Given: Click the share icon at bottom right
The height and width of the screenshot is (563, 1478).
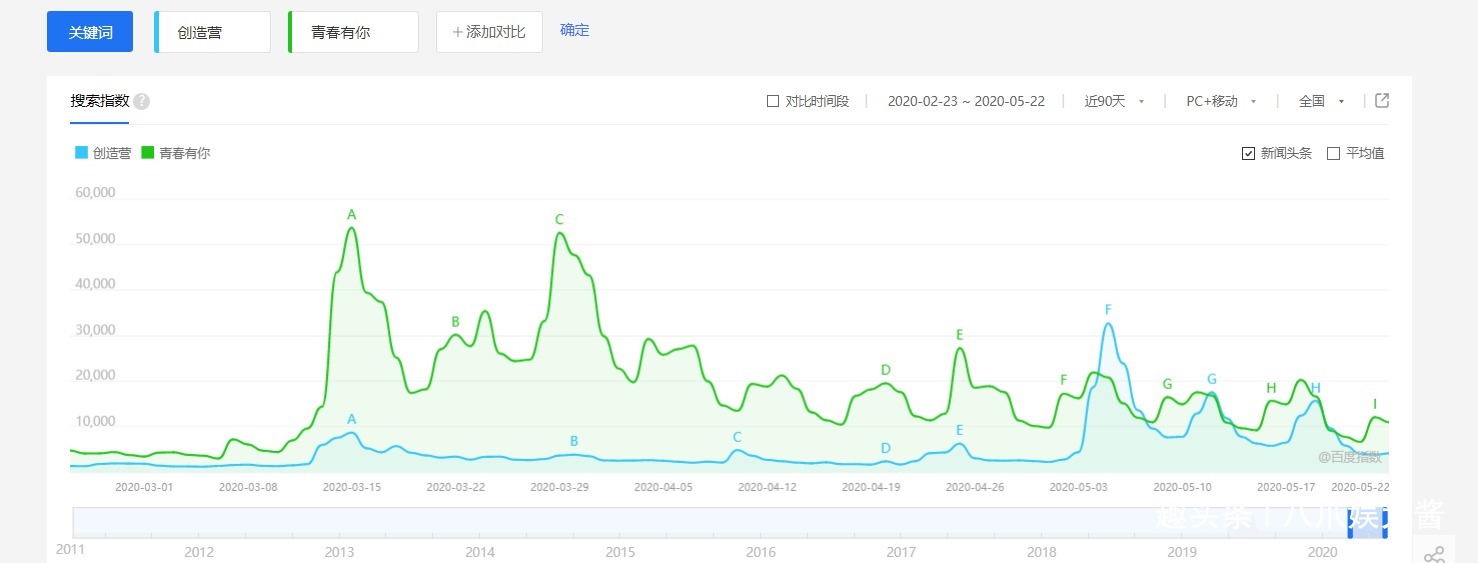Looking at the screenshot, I should pyautogui.click(x=1434, y=554).
